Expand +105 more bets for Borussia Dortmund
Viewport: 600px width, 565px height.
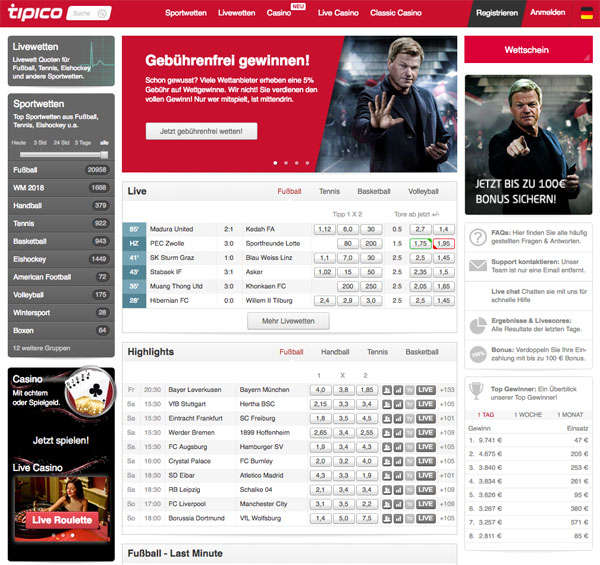click(x=447, y=518)
